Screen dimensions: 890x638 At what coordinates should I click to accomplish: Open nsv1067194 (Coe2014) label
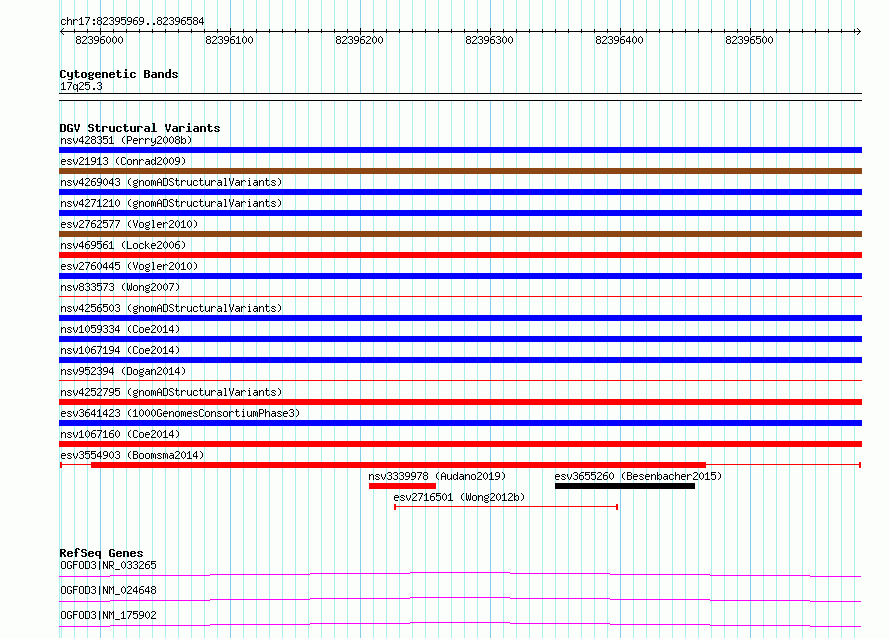pos(120,350)
